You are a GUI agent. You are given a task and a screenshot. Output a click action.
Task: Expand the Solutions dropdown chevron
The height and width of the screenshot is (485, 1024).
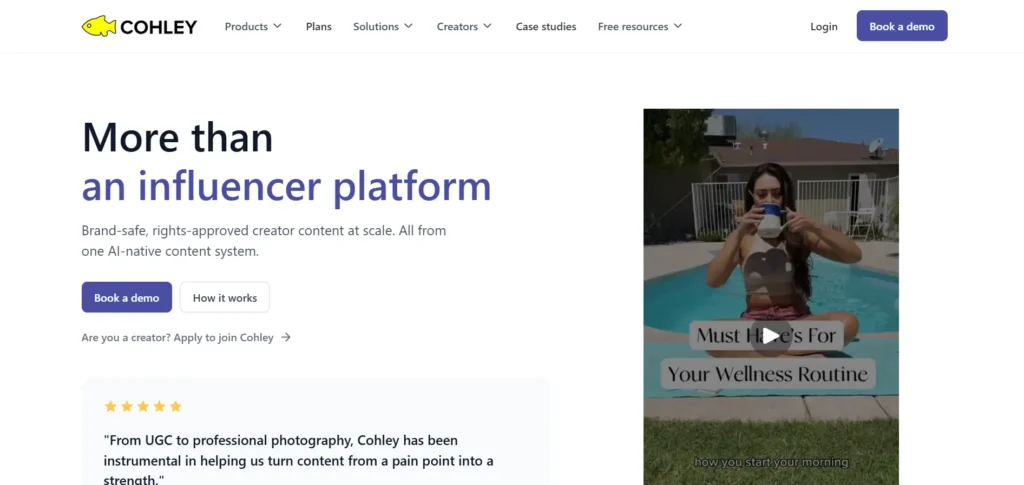click(x=408, y=26)
